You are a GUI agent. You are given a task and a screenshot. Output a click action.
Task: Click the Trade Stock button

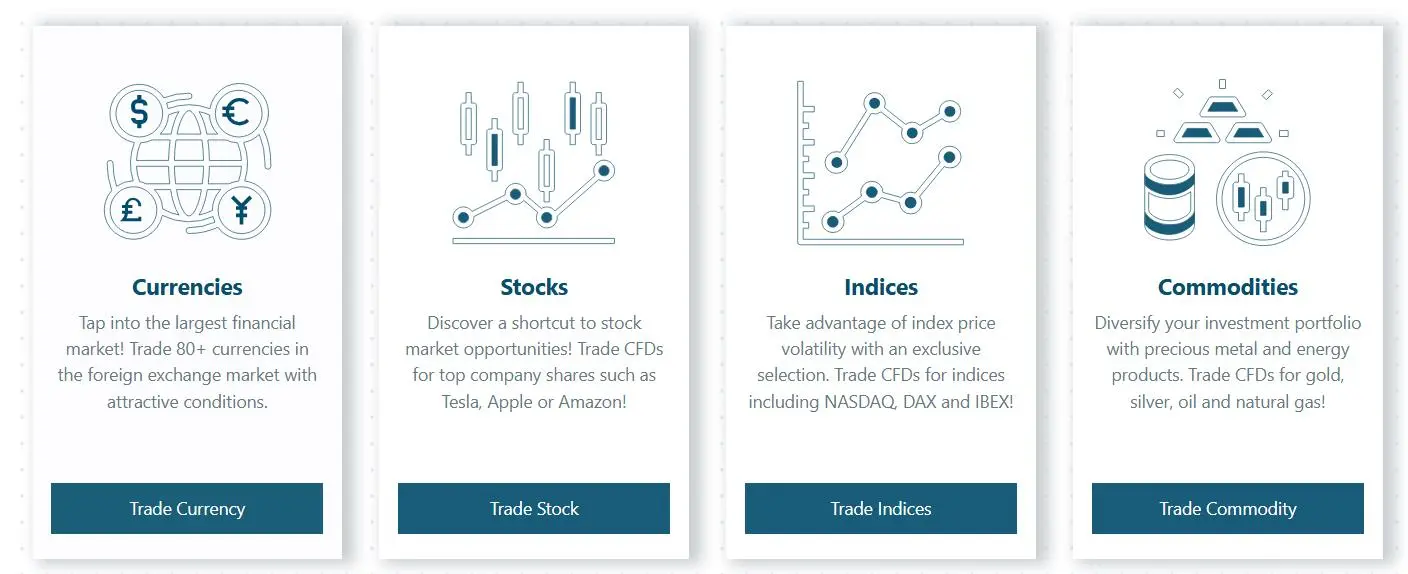[534, 508]
